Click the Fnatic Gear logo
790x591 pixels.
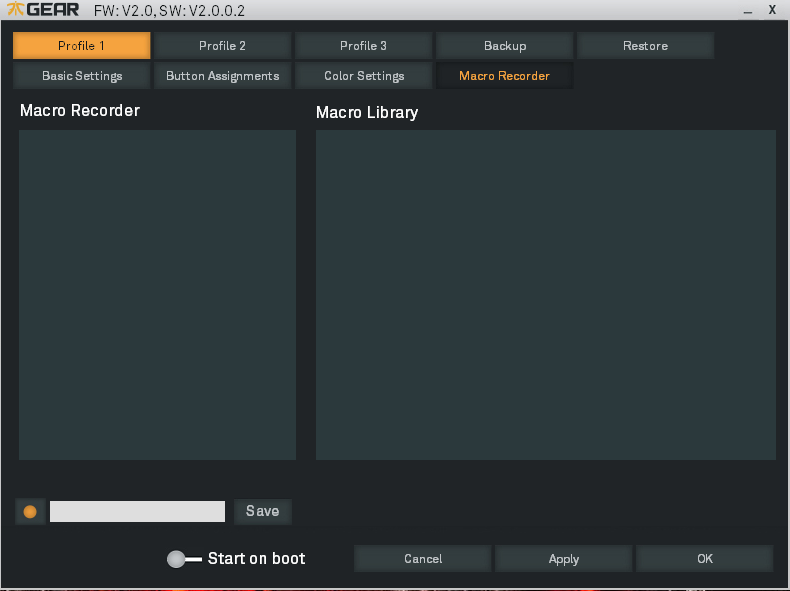tap(43, 9)
